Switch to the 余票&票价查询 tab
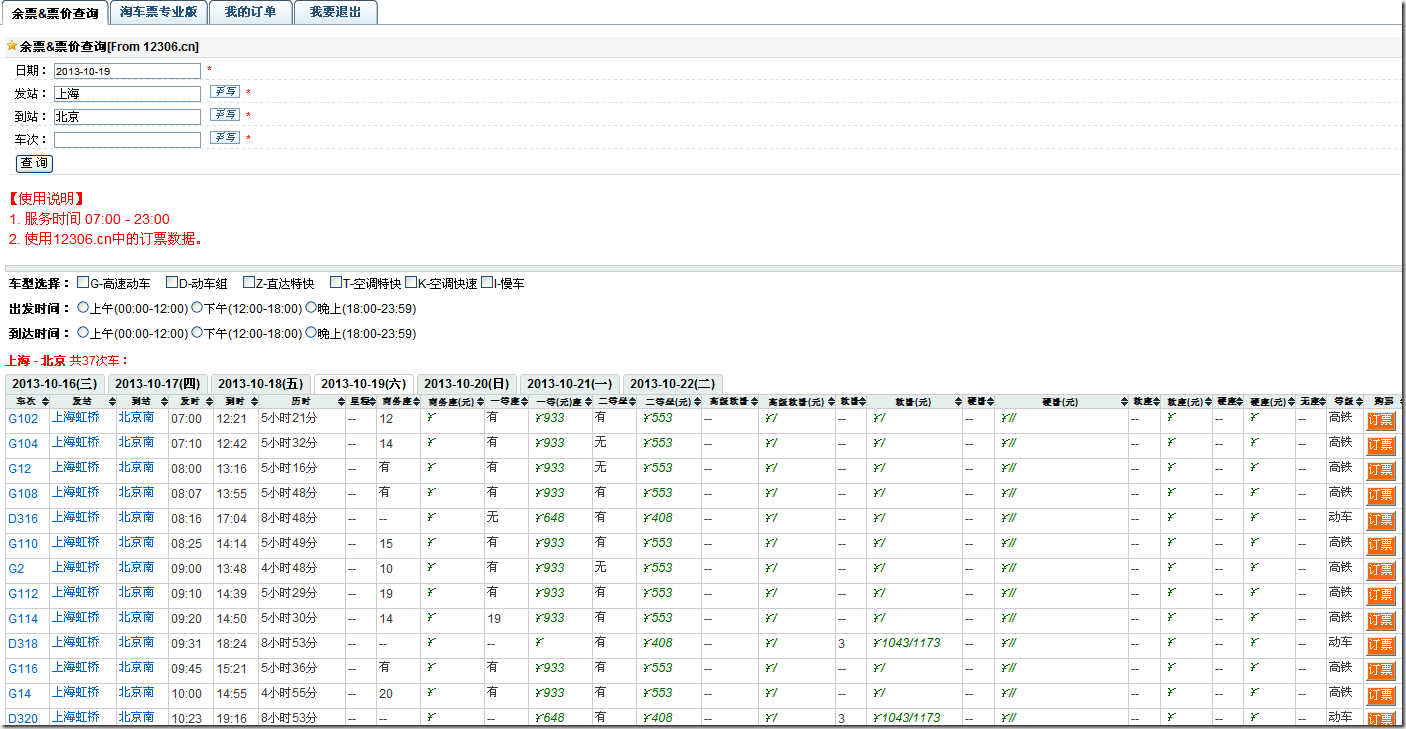The image size is (1406, 729). coord(54,13)
